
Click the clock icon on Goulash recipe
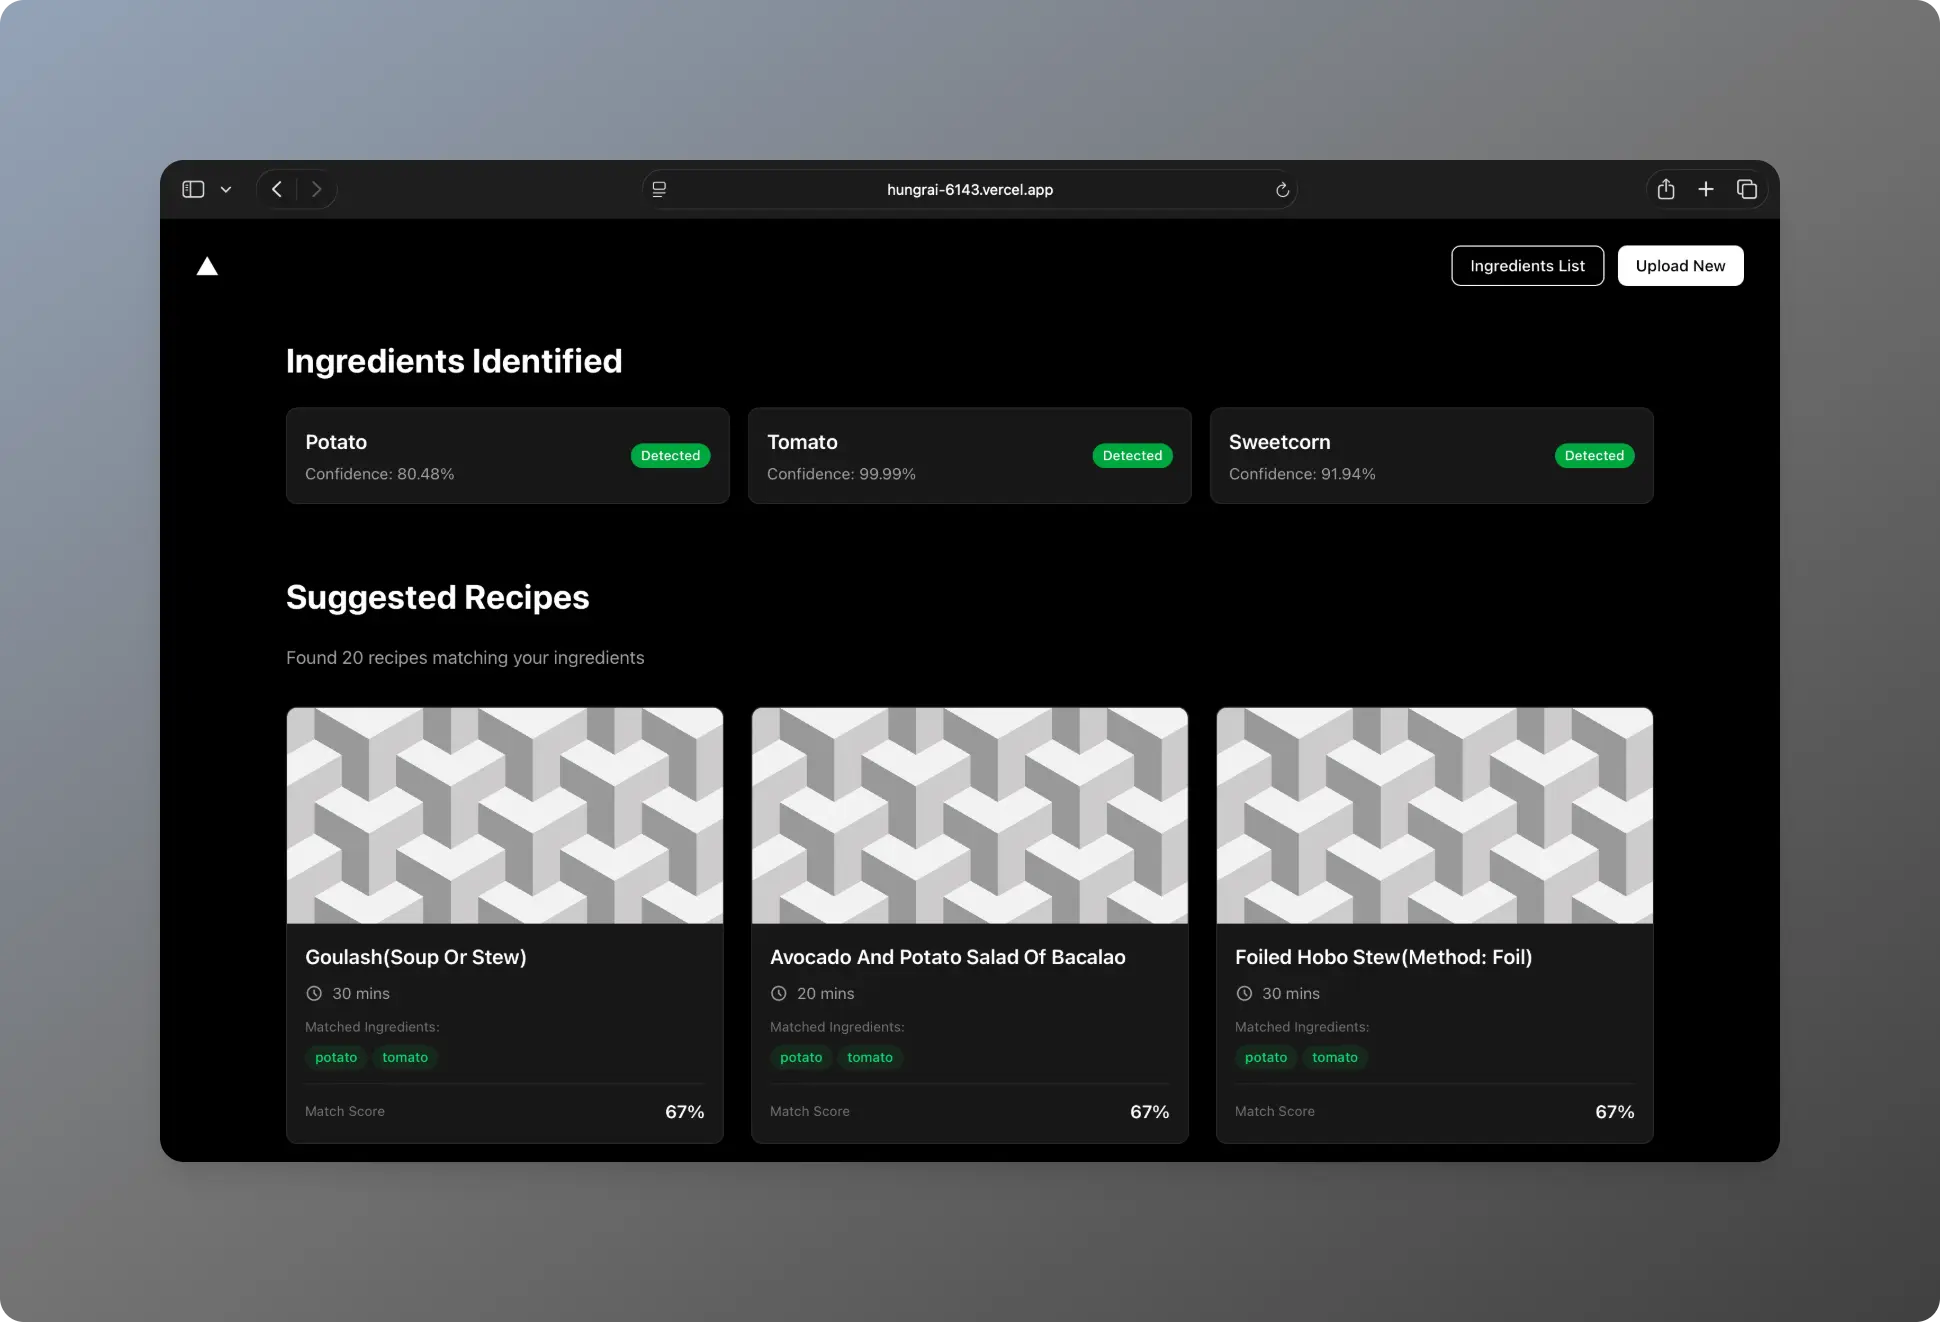(x=313, y=993)
